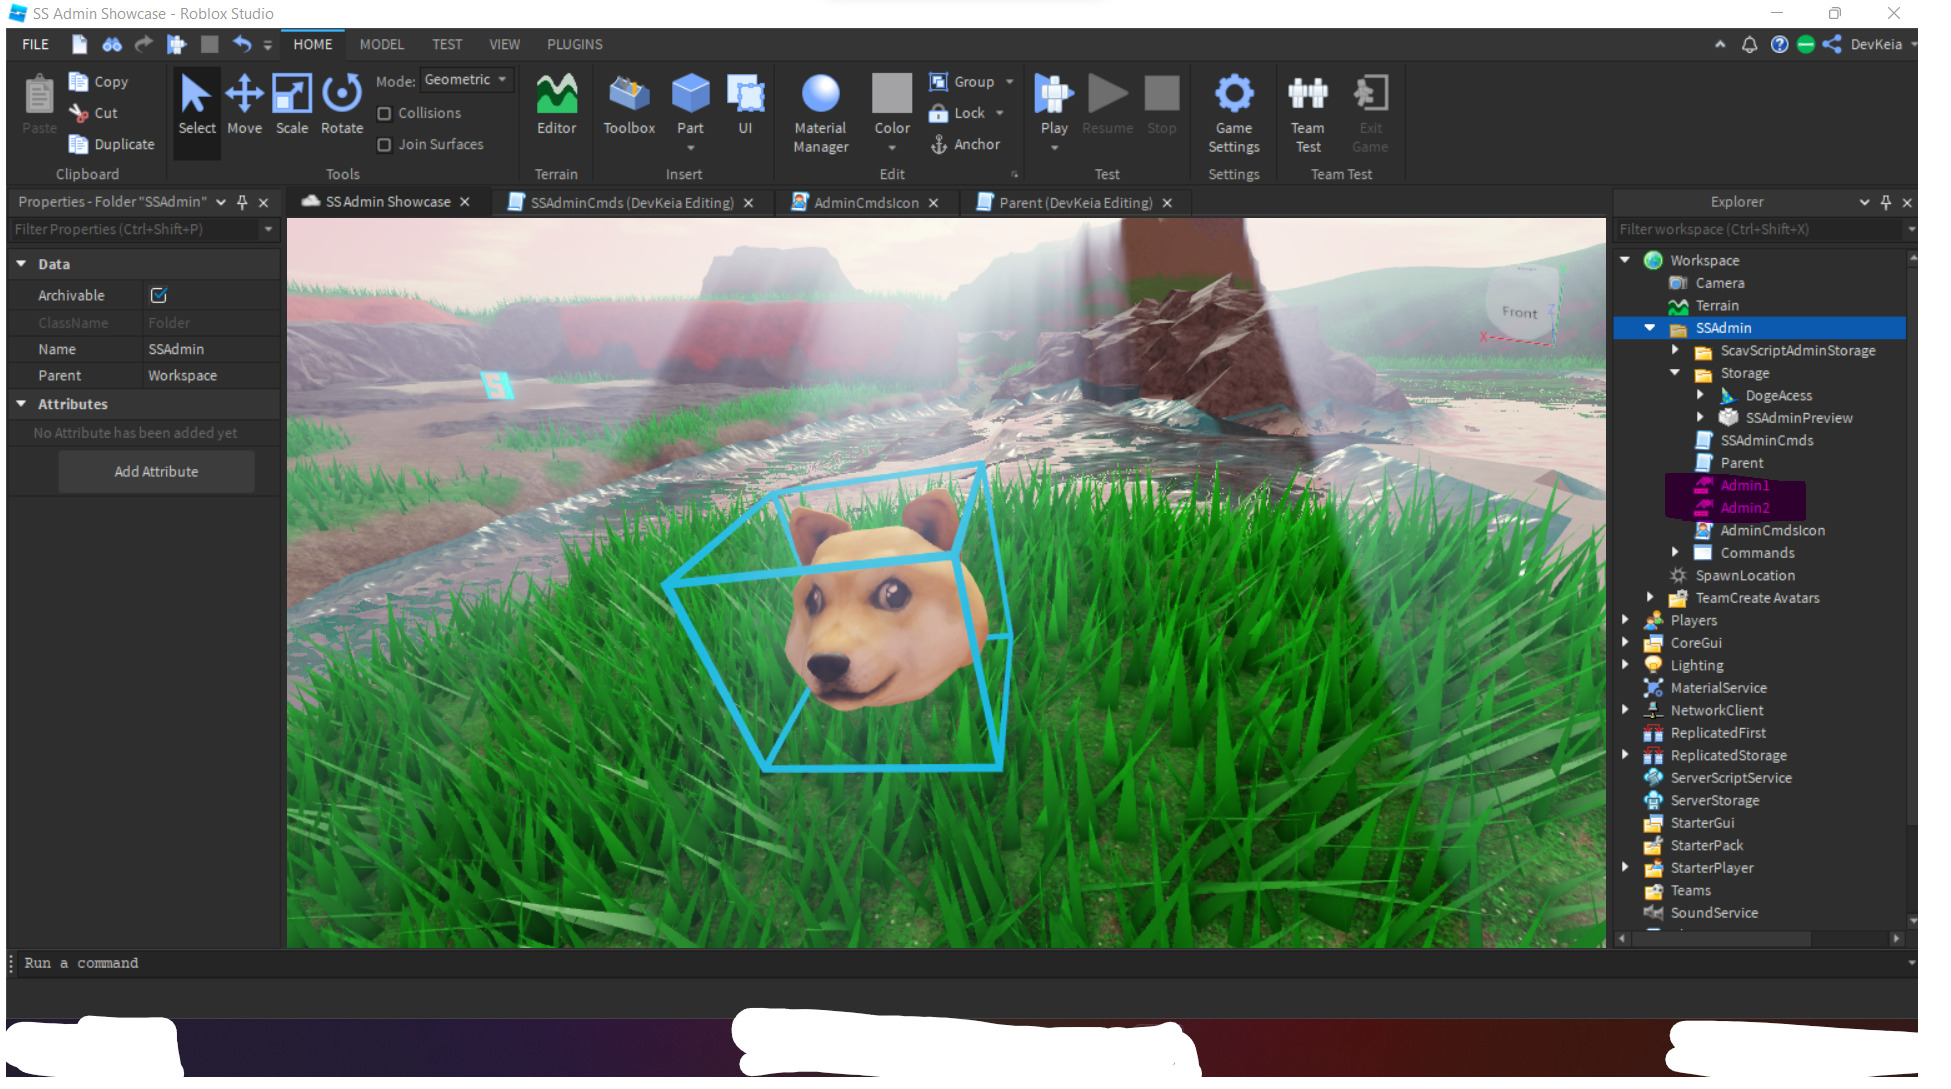The width and height of the screenshot is (1951, 1089).
Task: Enable the Join Surfaces checkbox
Action: 384,145
